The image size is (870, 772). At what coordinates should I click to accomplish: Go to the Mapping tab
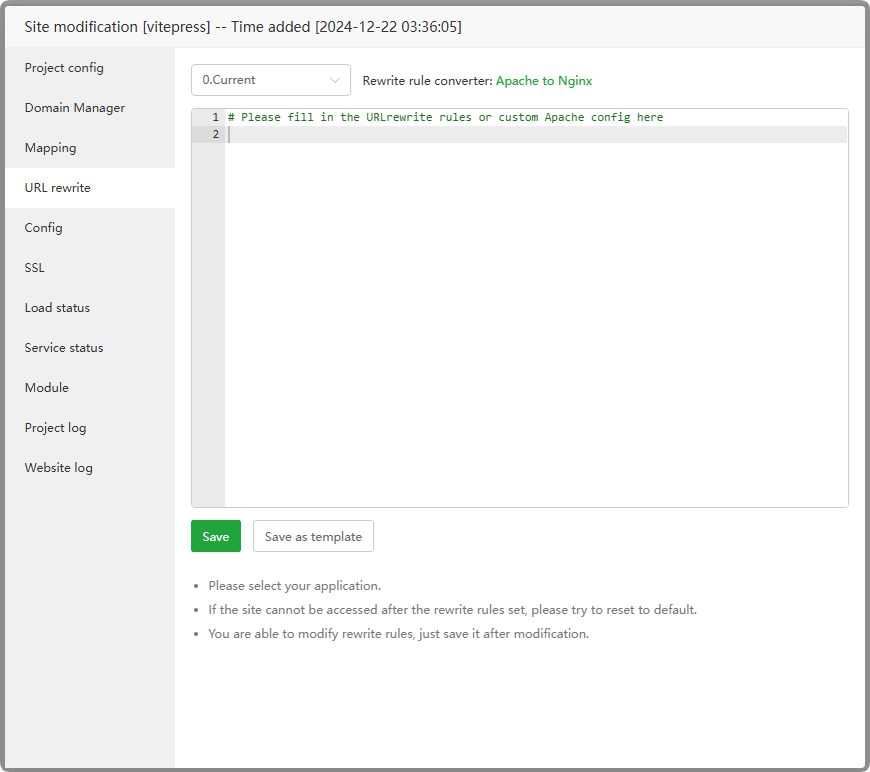pyautogui.click(x=51, y=148)
